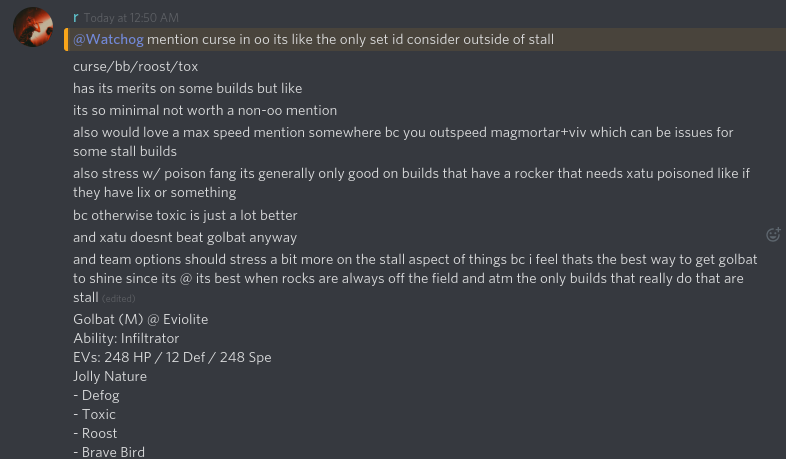
Task: Click the "Jolly Nature" line
Action: [x=110, y=376]
